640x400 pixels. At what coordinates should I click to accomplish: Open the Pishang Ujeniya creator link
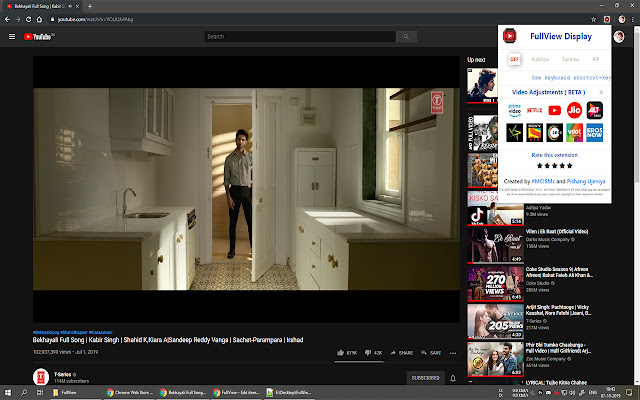click(586, 181)
